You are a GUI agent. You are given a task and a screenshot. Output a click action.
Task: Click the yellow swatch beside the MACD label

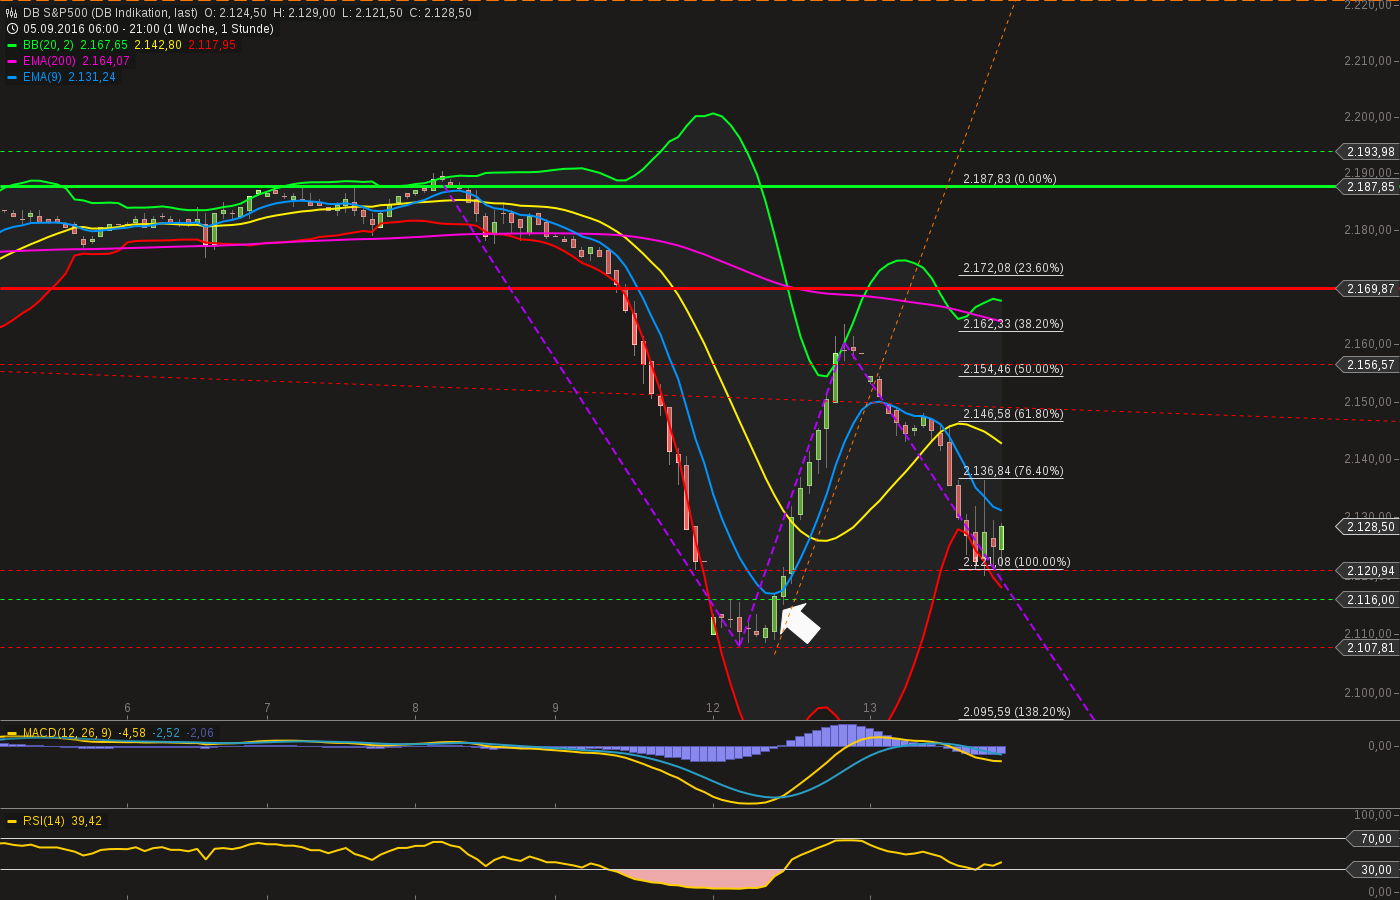[12, 733]
